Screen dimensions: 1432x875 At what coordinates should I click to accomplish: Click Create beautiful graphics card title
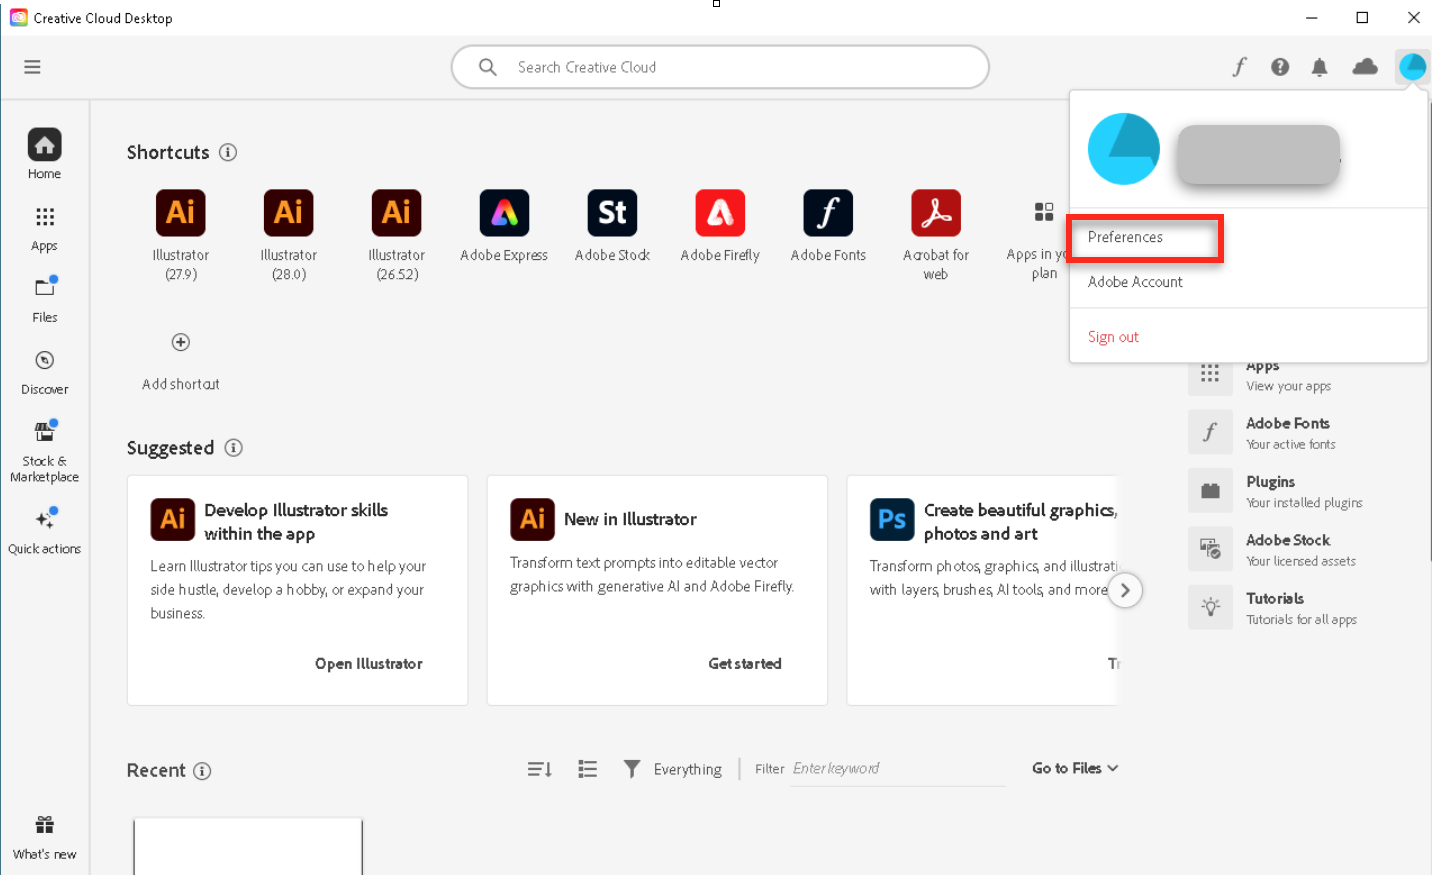pyautogui.click(x=1020, y=522)
